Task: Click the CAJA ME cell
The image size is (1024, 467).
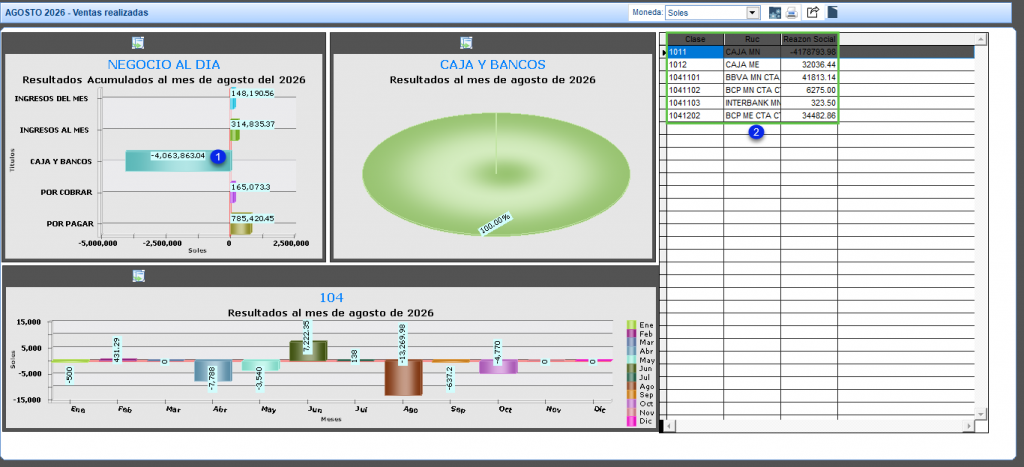Action: tap(752, 65)
